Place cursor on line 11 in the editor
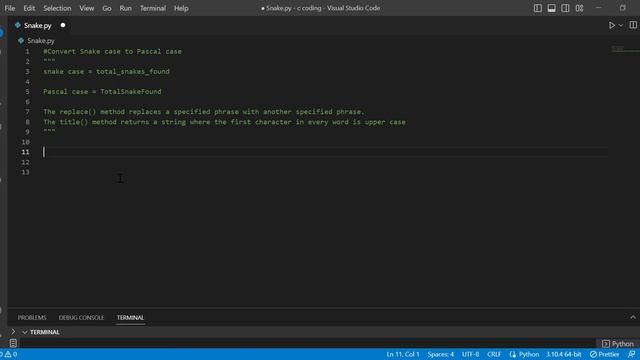 [325, 152]
